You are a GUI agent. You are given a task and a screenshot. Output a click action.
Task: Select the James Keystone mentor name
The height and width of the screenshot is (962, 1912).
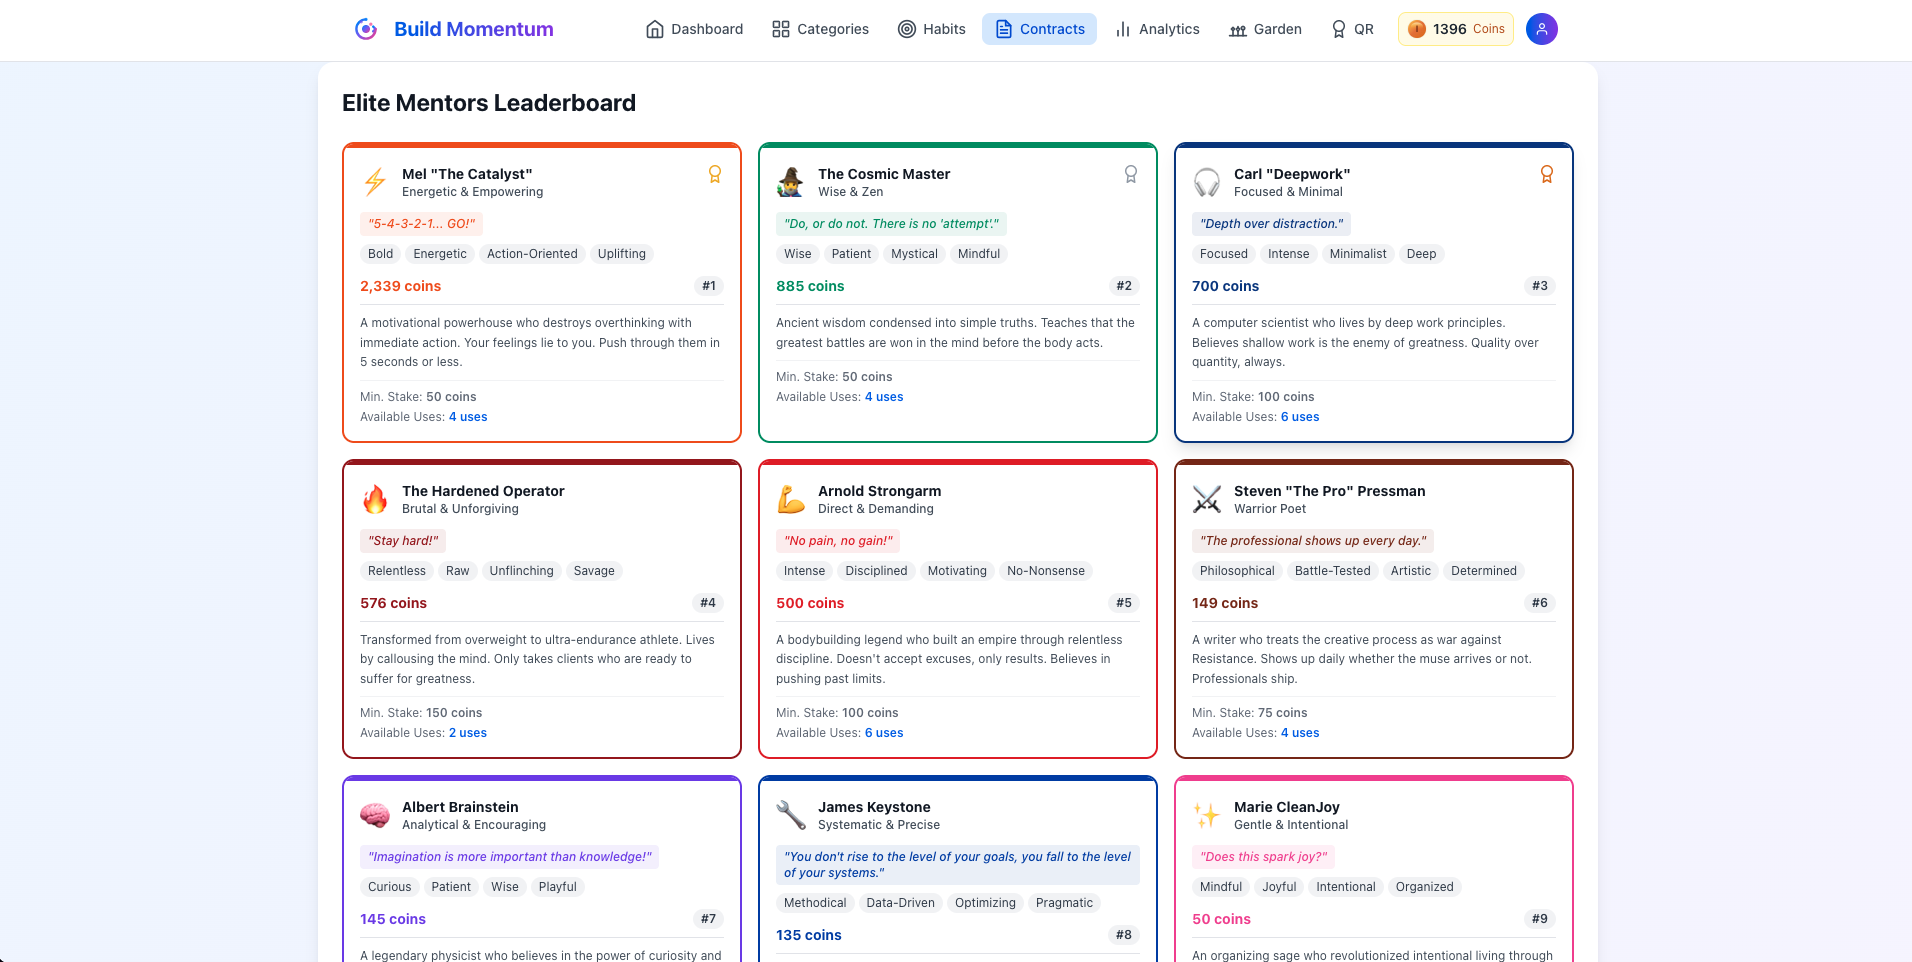tap(874, 807)
